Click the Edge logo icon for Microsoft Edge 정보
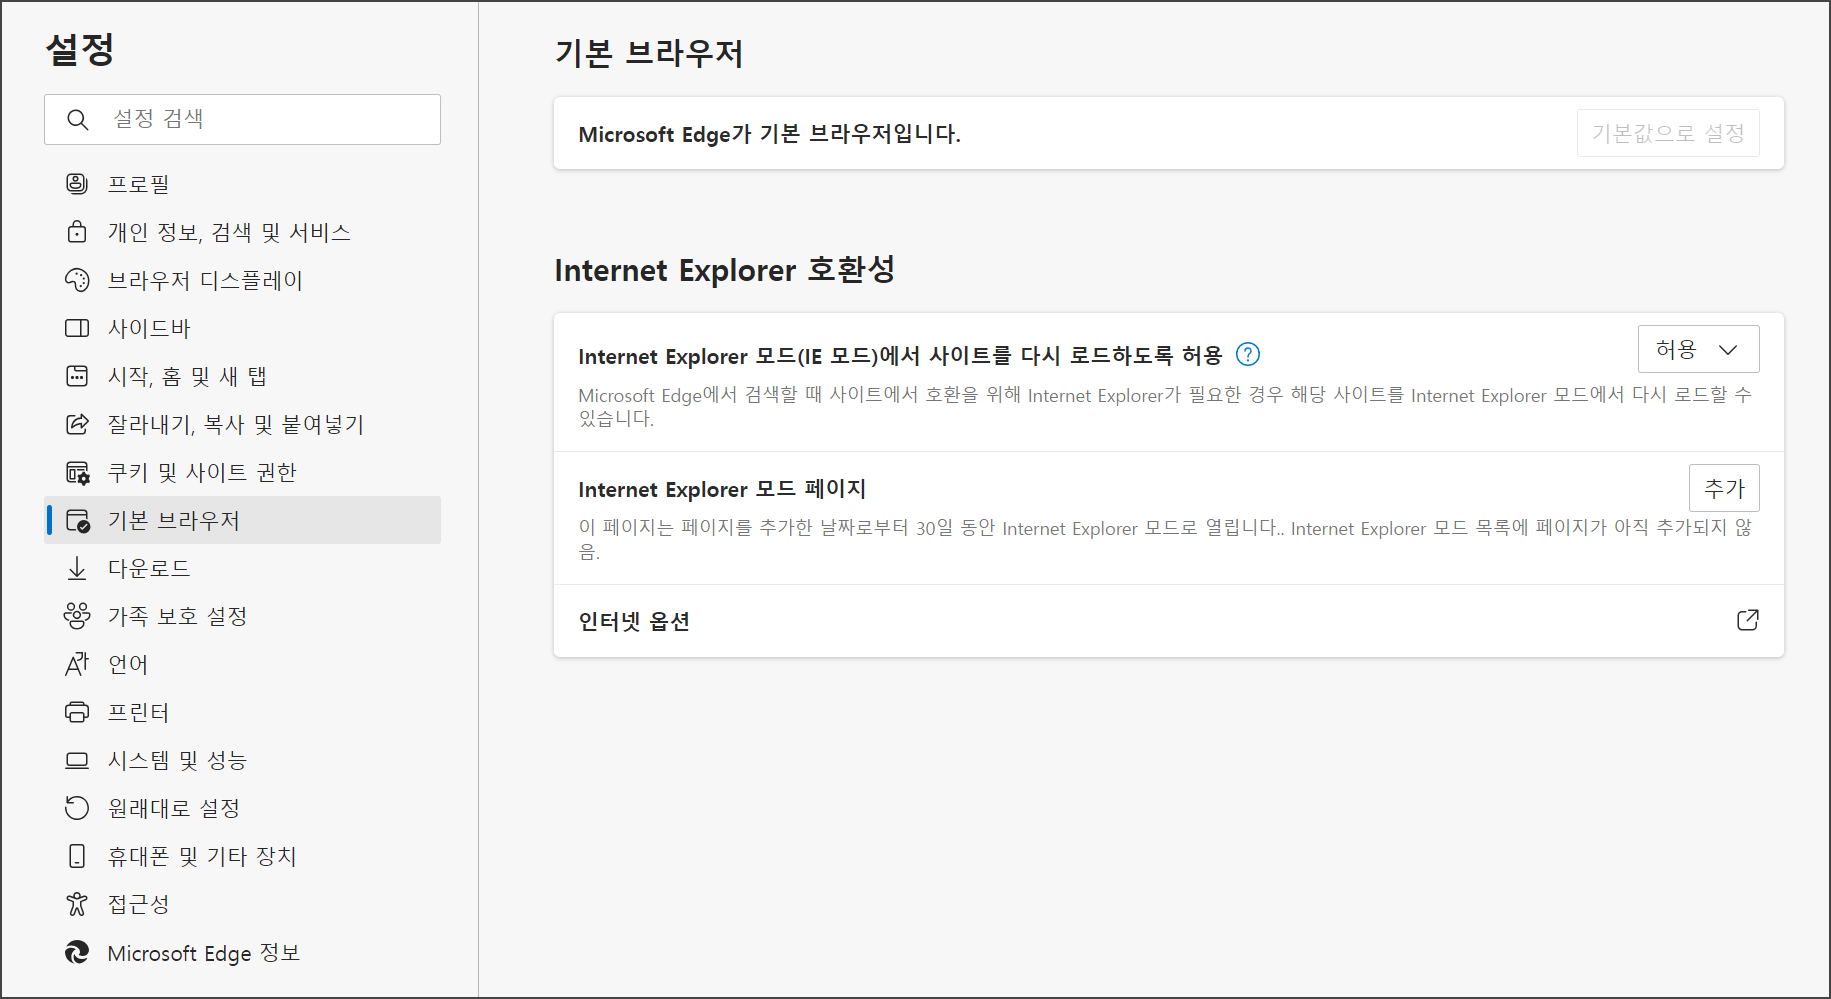This screenshot has height=999, width=1831. coord(77,952)
